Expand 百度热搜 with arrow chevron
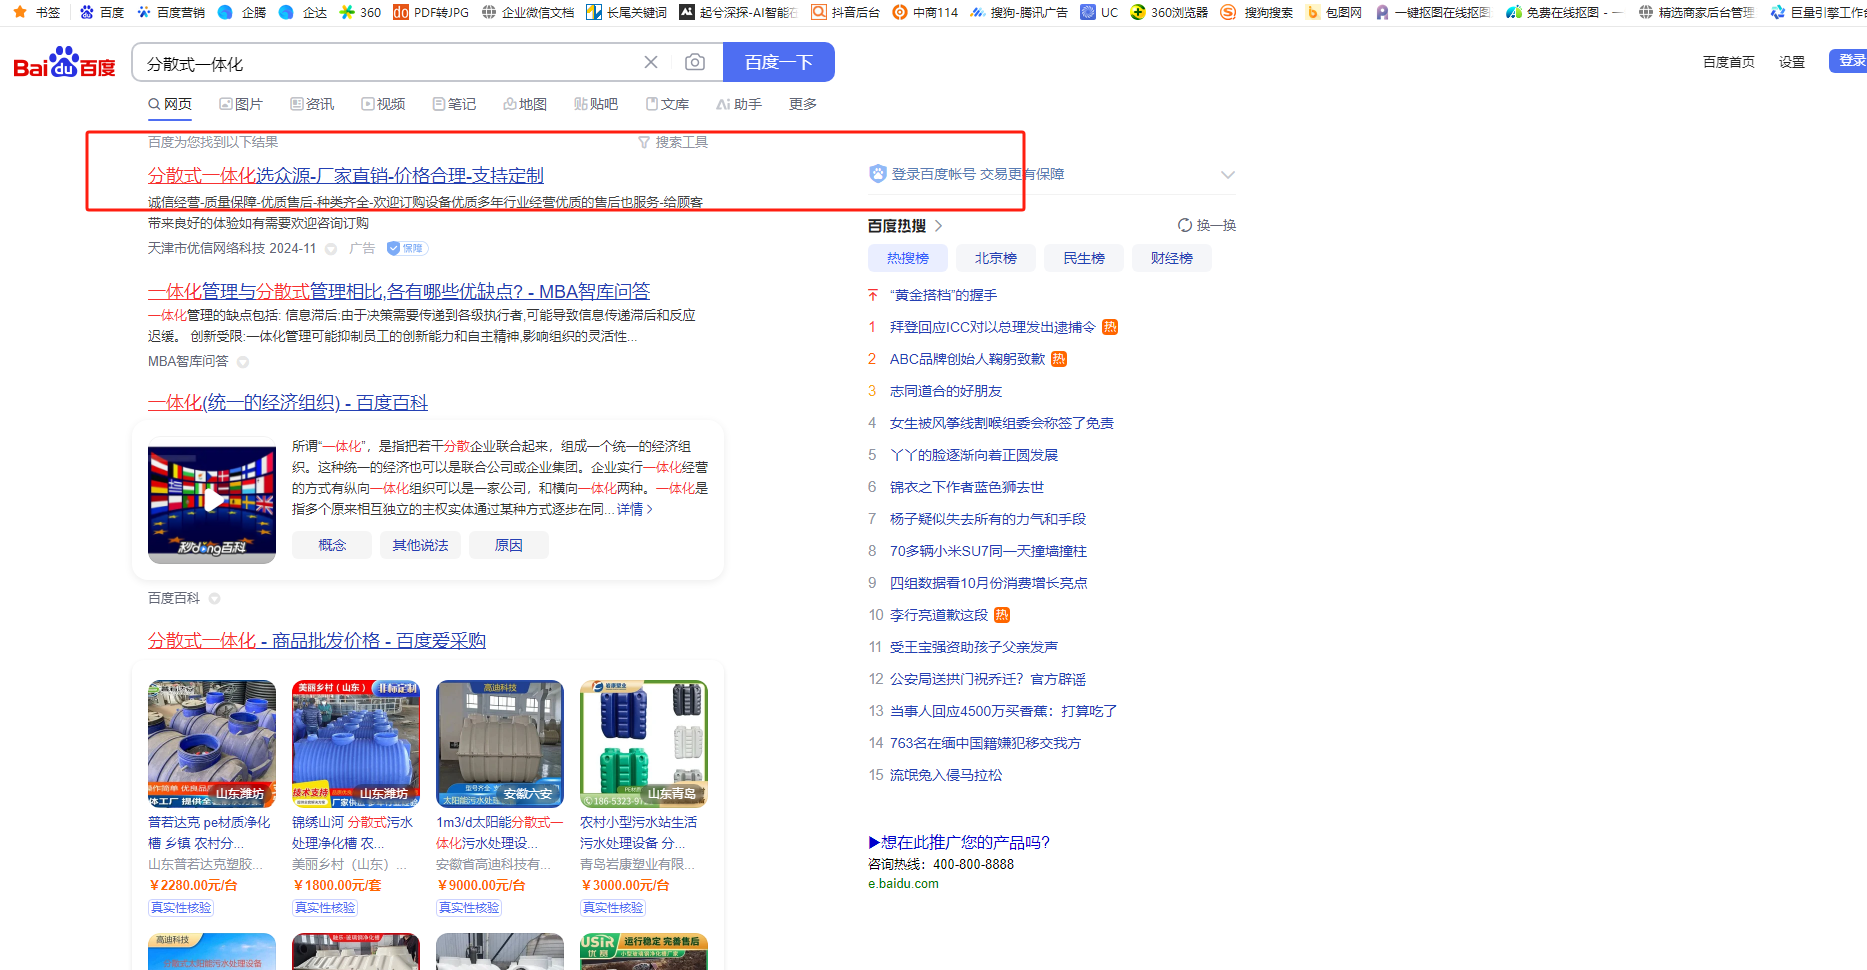The image size is (1867, 970). [938, 226]
